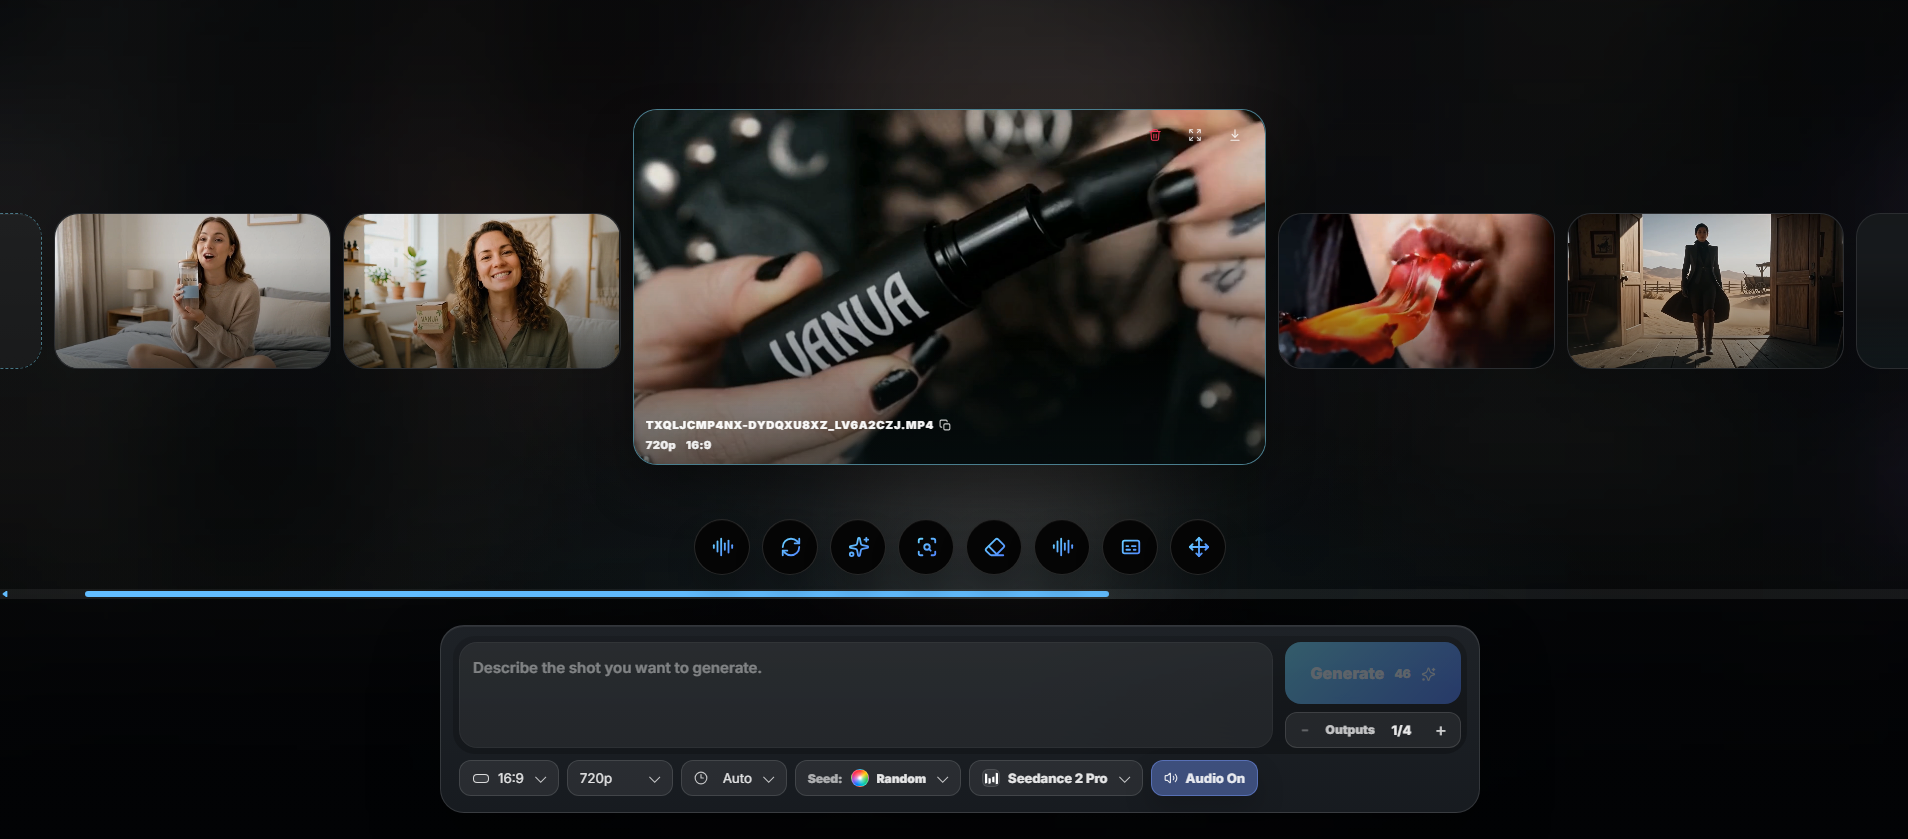Download the selected VANUA video
This screenshot has width=1908, height=839.
click(1235, 135)
